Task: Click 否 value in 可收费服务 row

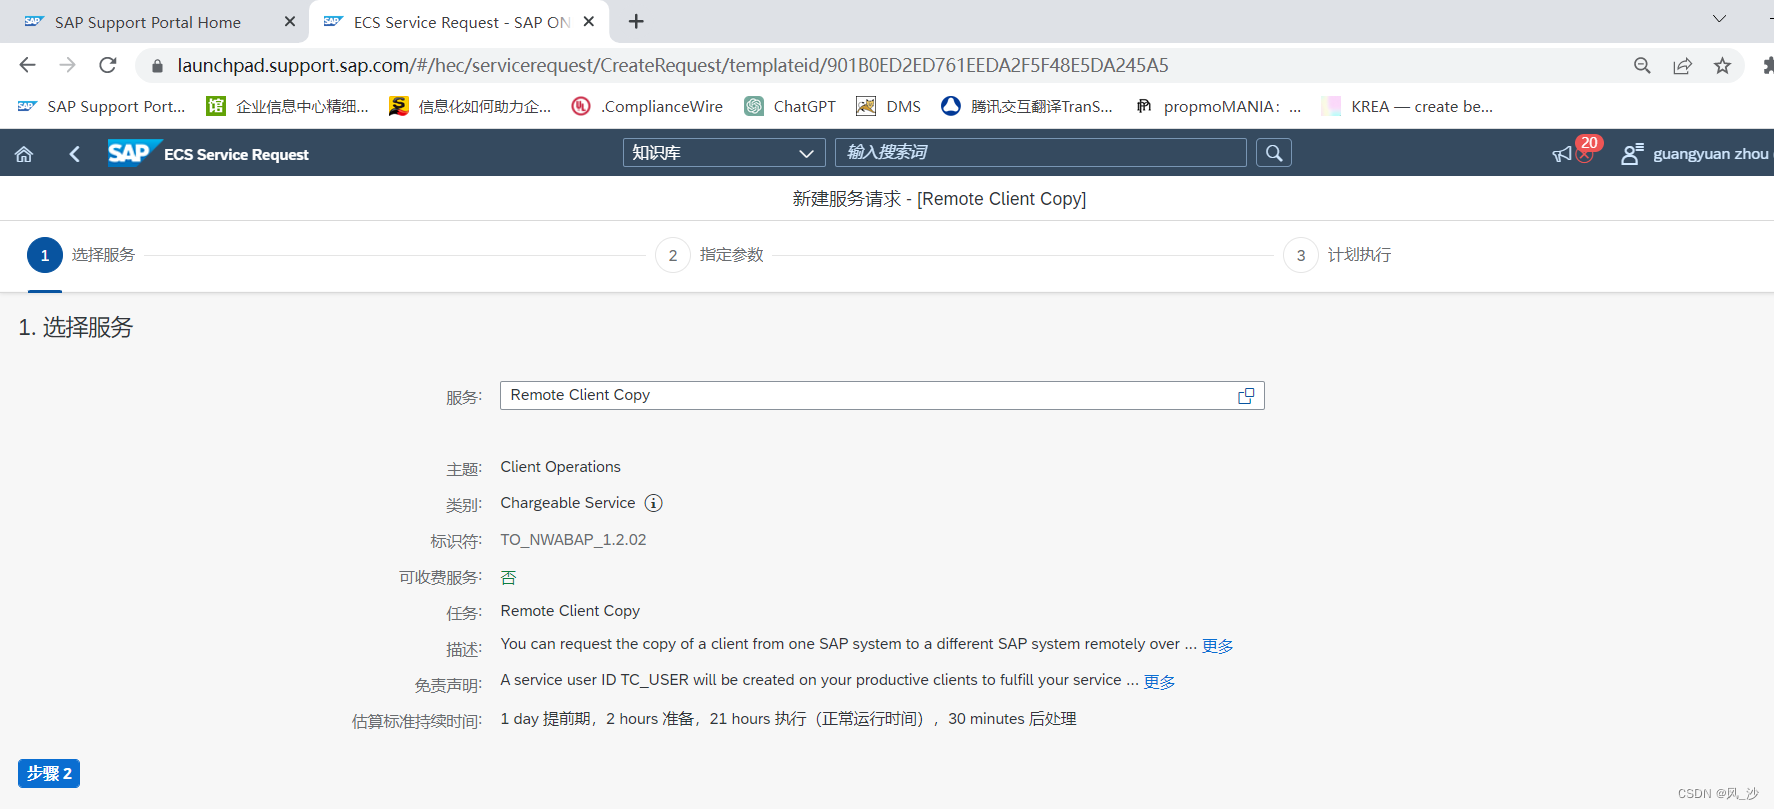Action: pyautogui.click(x=508, y=577)
